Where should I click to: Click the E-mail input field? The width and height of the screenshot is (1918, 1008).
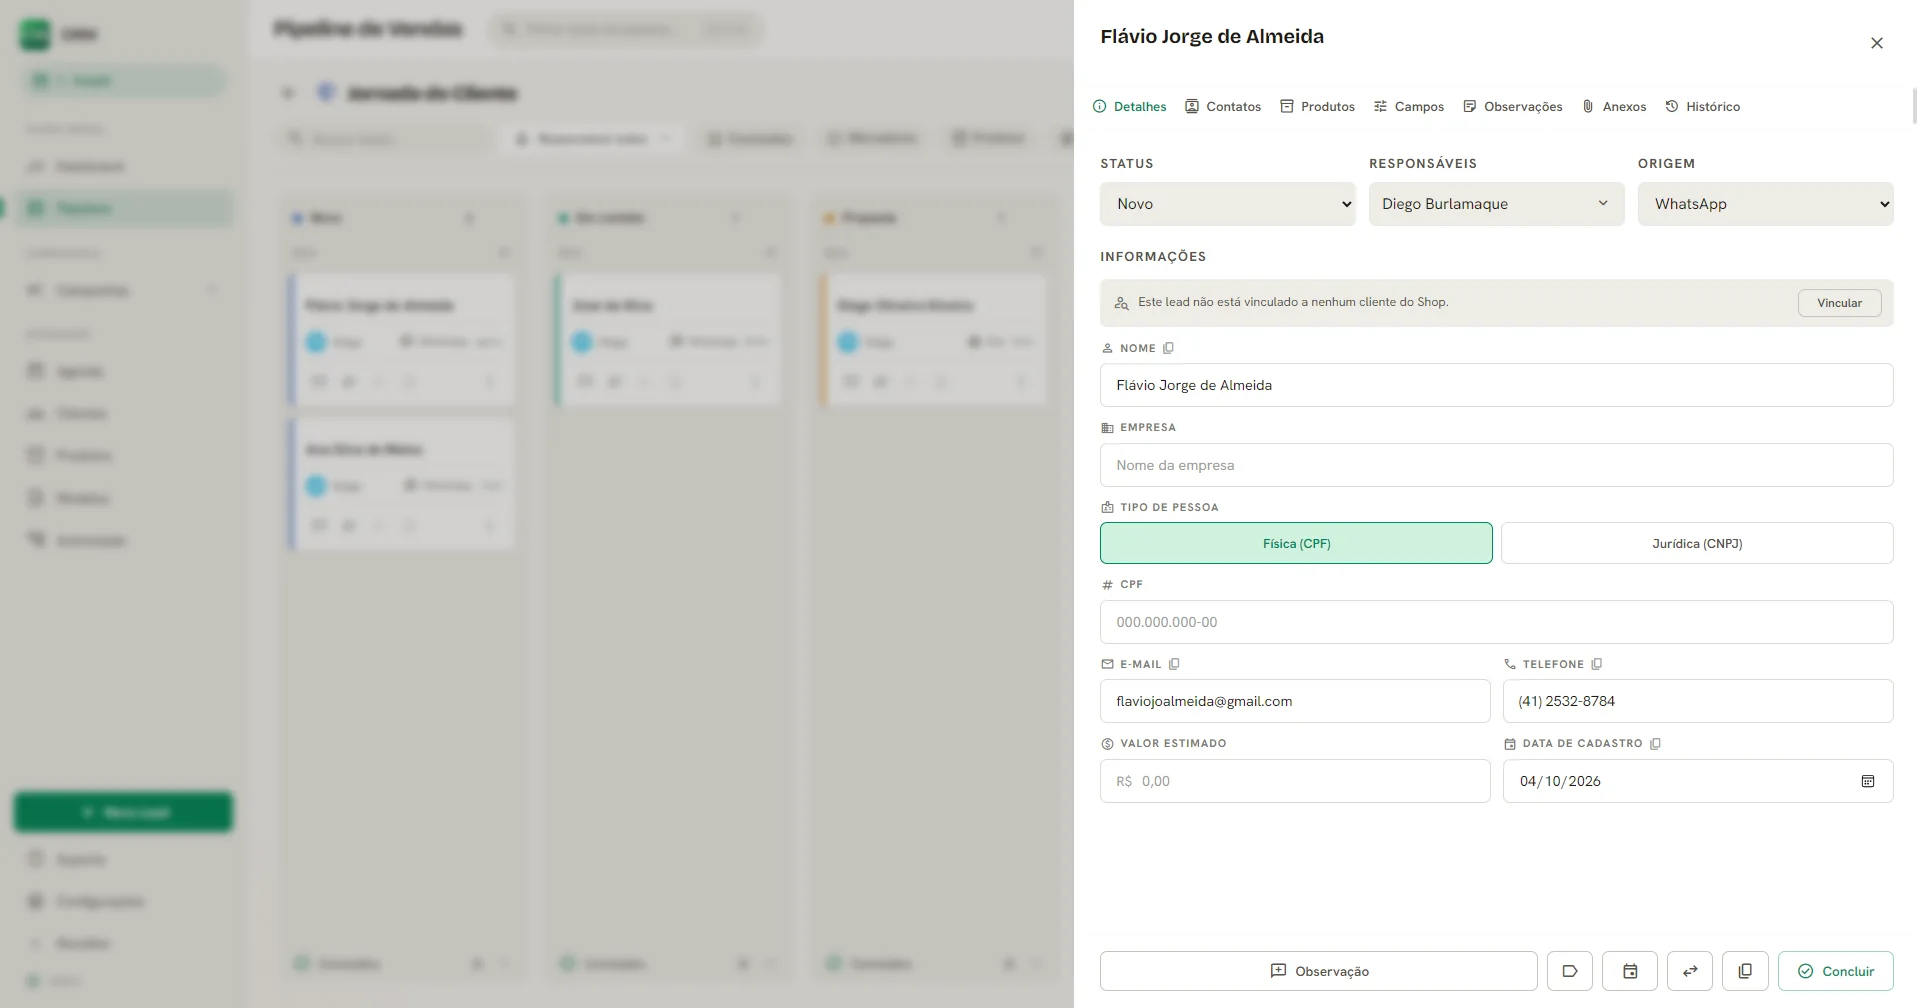click(1295, 701)
